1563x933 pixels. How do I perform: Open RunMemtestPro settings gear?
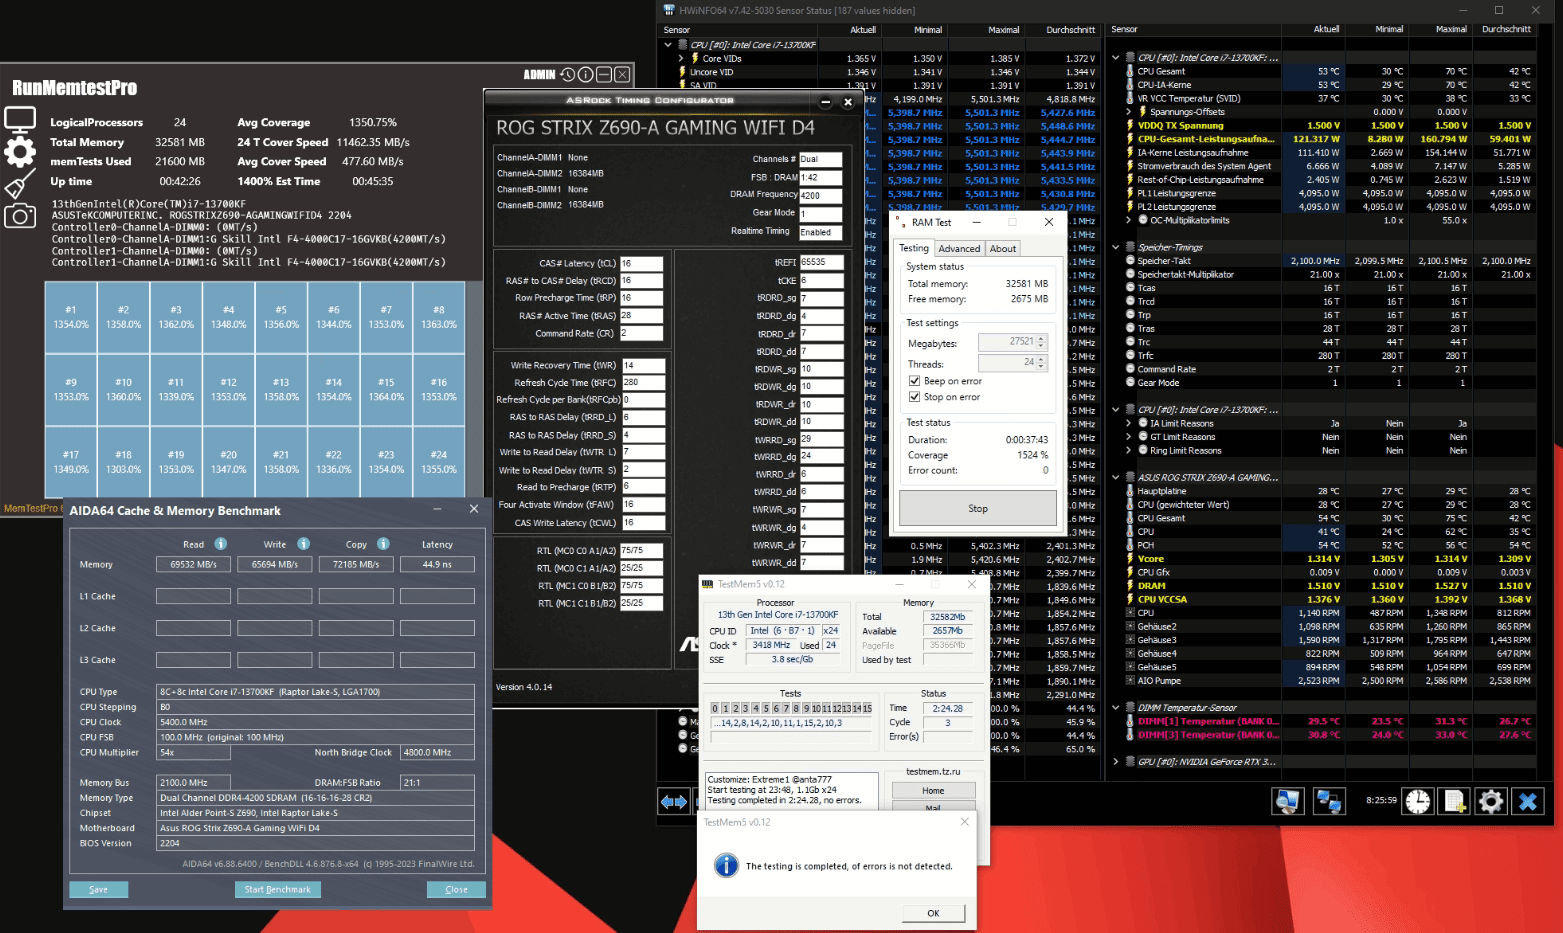point(20,152)
